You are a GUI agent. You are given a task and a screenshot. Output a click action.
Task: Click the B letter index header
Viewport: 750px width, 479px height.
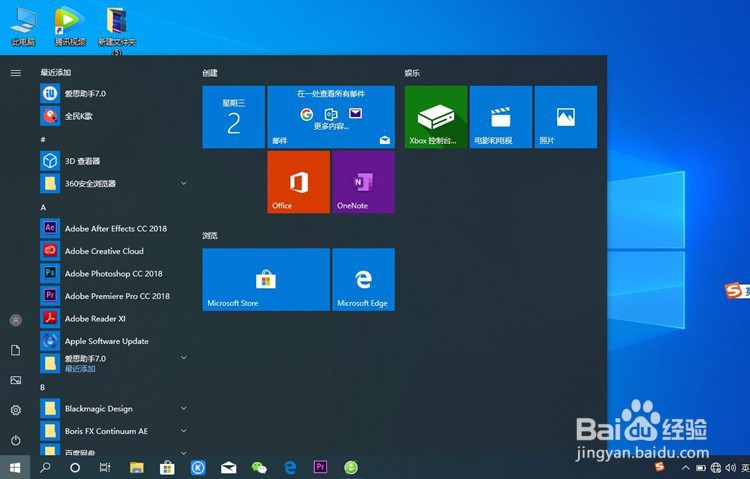pos(43,387)
